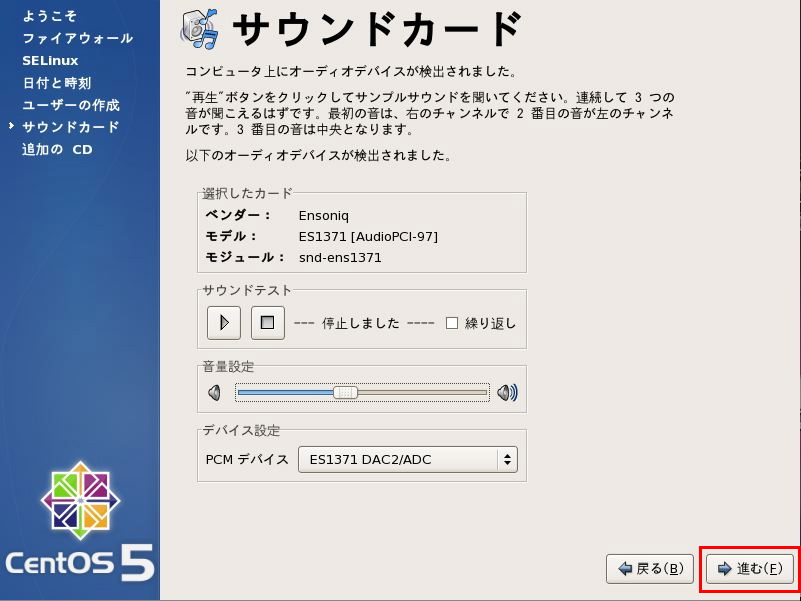Click the CentOS logo emblem
801x601 pixels.
80,501
